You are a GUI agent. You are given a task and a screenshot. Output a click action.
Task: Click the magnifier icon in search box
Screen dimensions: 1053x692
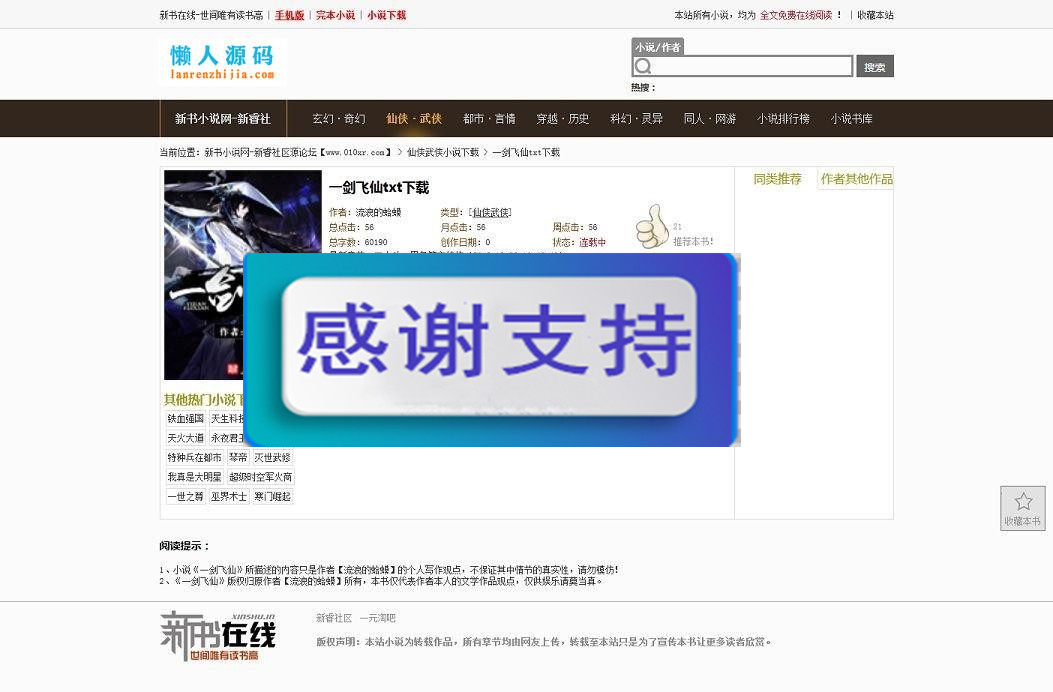coord(643,66)
